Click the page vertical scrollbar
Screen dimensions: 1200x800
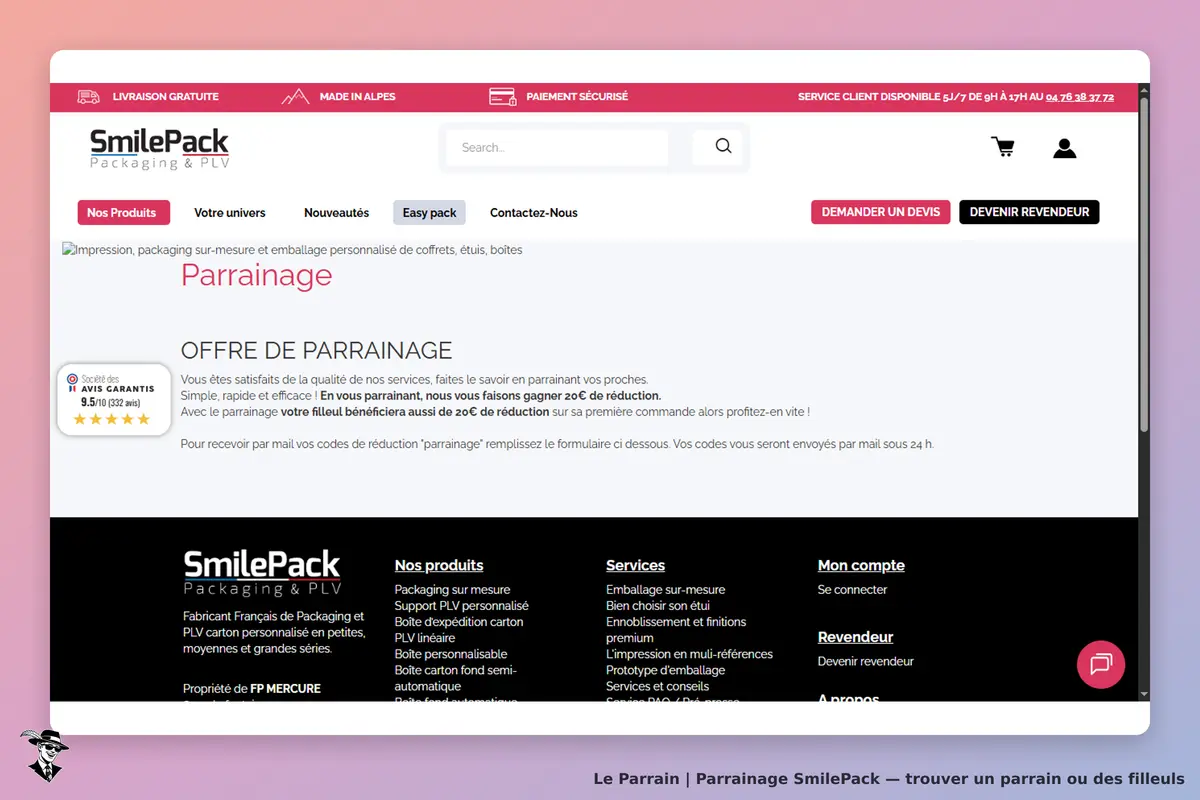1144,265
